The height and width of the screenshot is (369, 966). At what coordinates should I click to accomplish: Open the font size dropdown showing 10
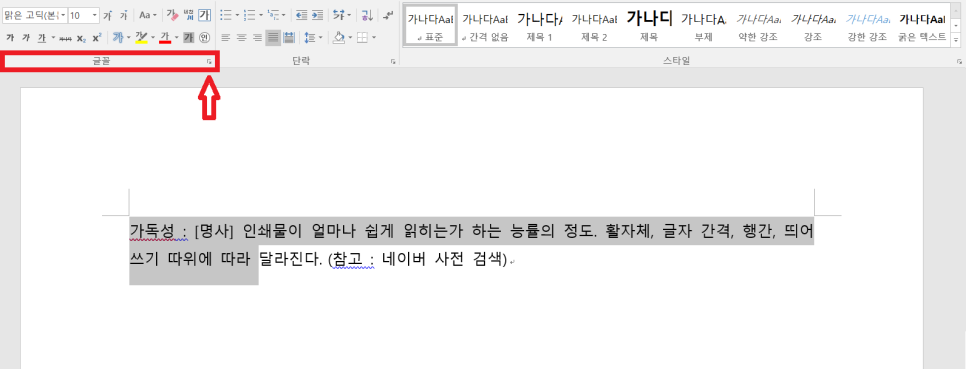[x=83, y=15]
